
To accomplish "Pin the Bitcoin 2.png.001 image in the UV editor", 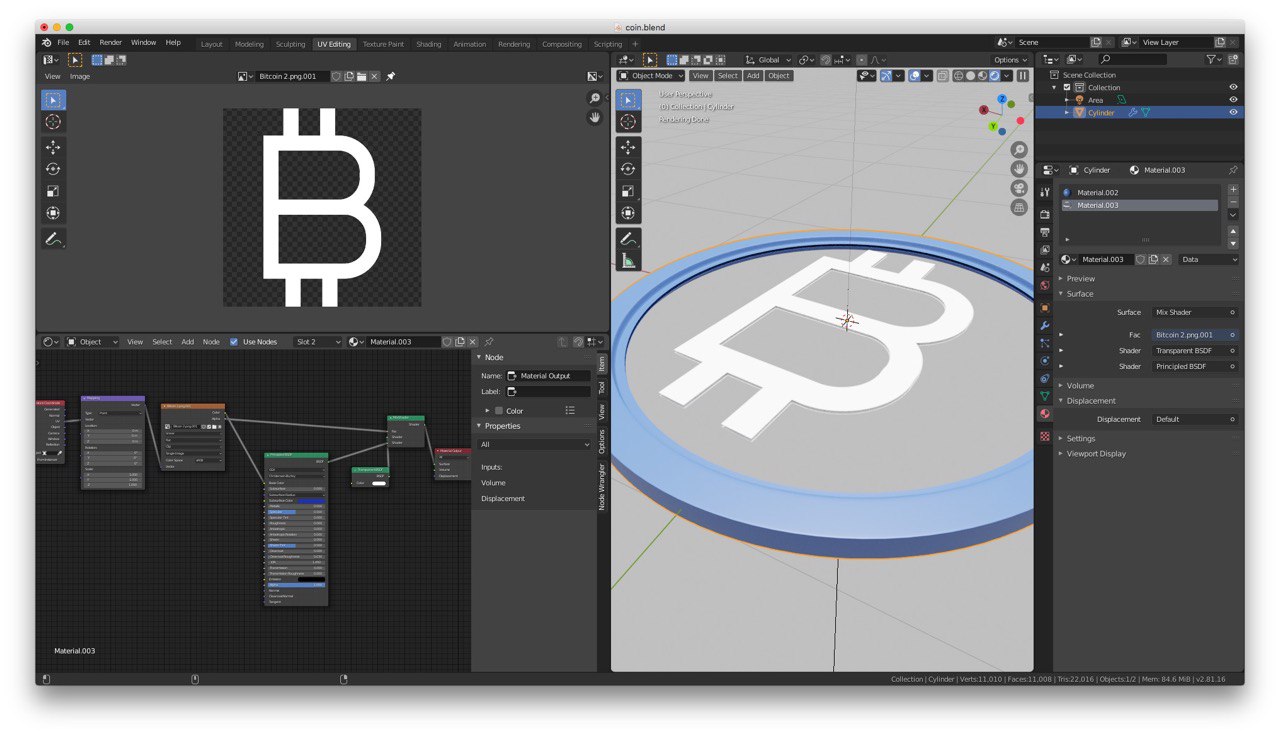I will pyautogui.click(x=391, y=76).
